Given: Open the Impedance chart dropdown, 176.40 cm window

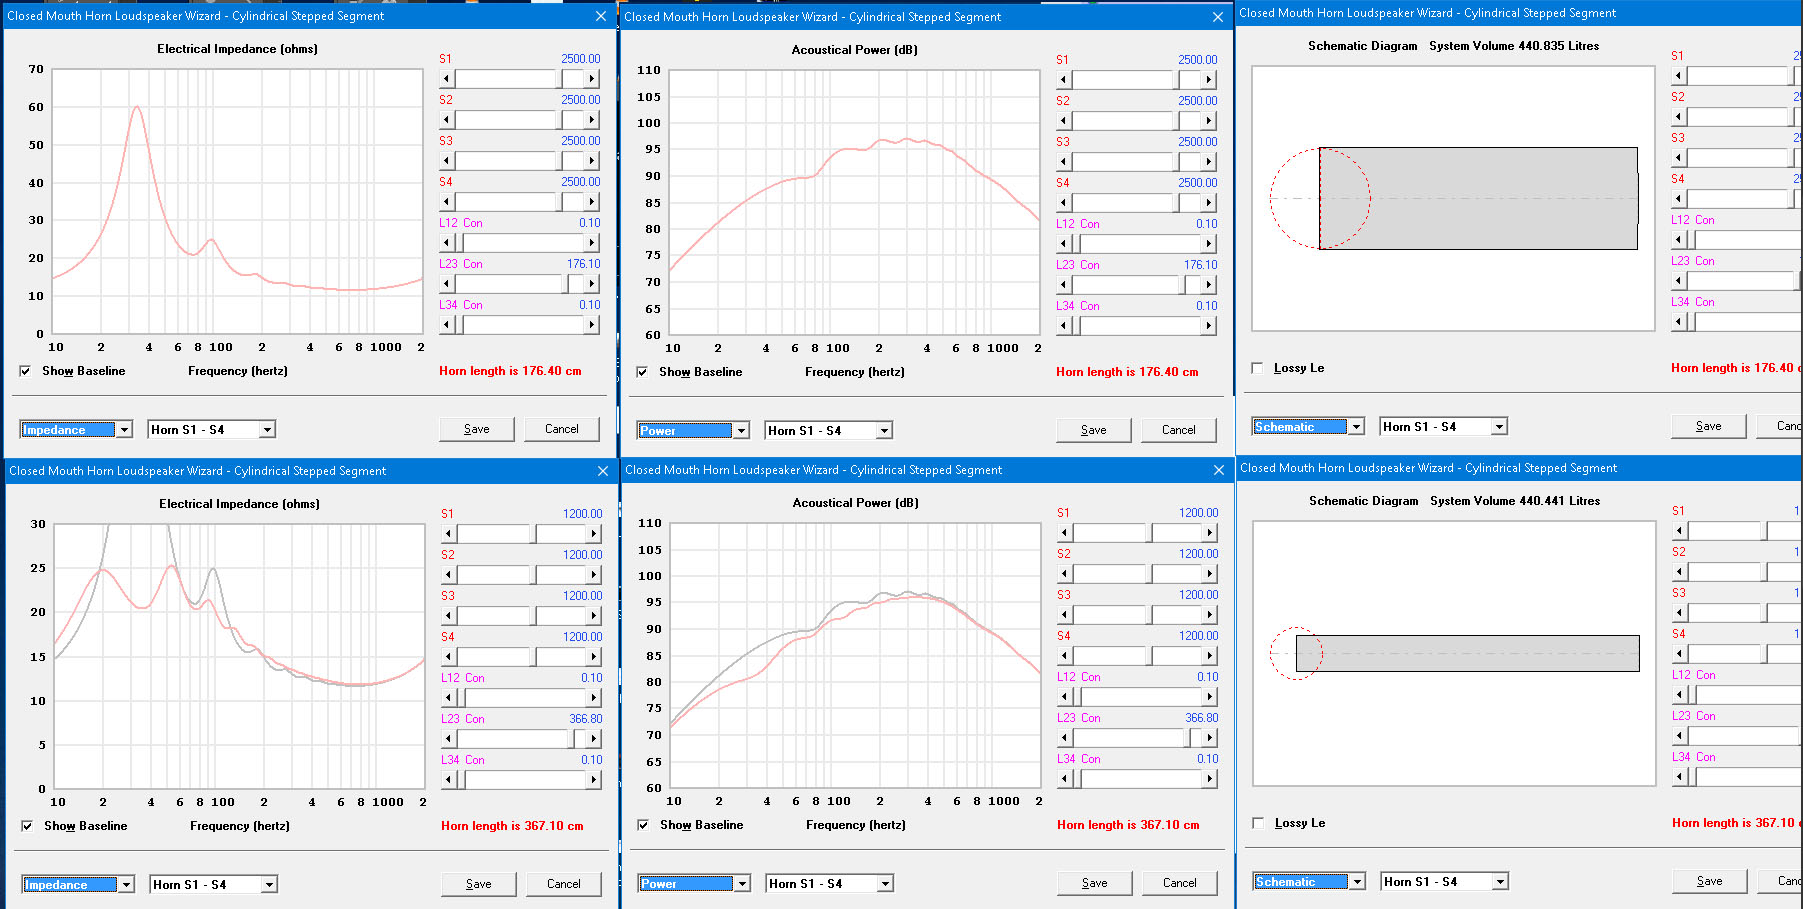Looking at the screenshot, I should click(x=125, y=430).
